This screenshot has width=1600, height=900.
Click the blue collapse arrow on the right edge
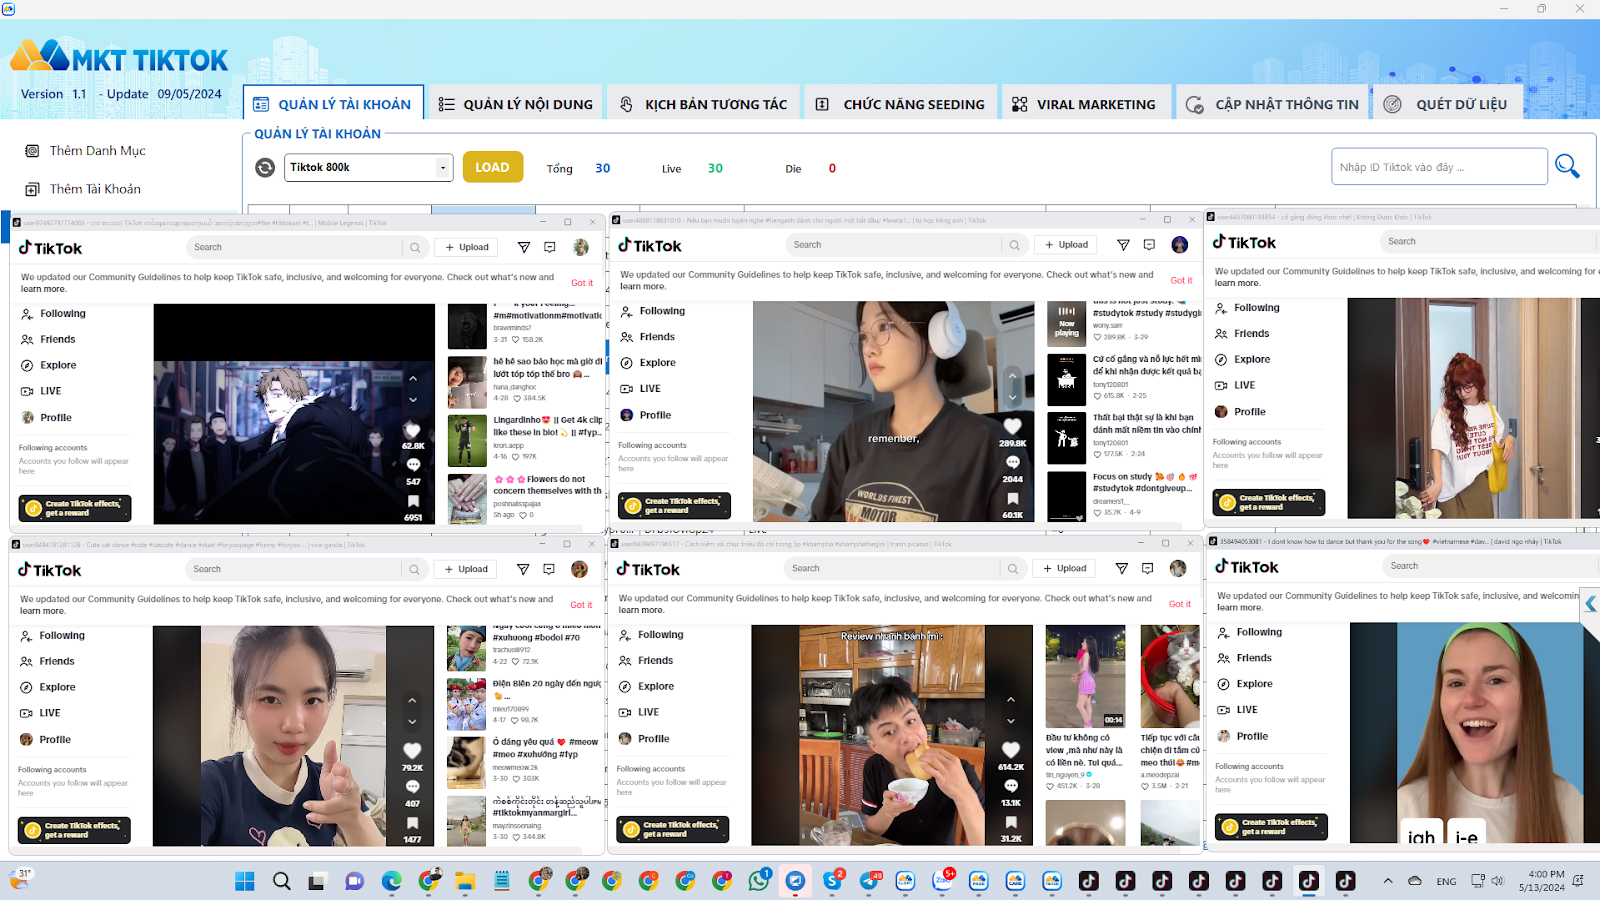tap(1590, 604)
